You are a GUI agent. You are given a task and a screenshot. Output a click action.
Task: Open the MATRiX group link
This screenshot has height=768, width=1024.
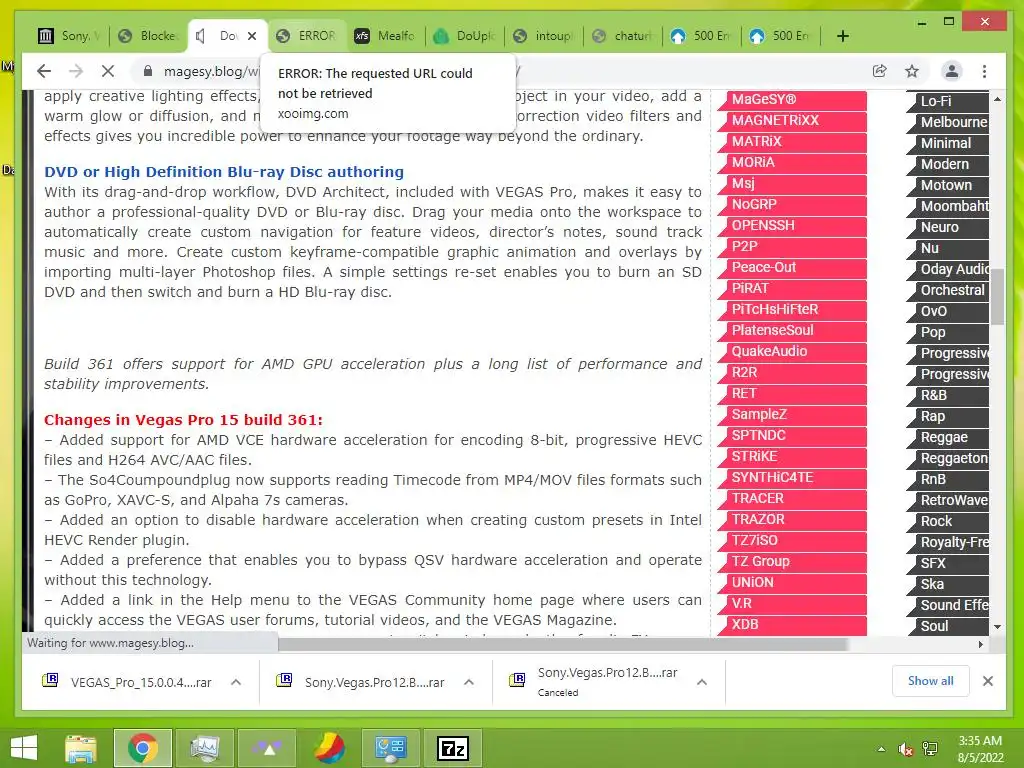(x=793, y=141)
